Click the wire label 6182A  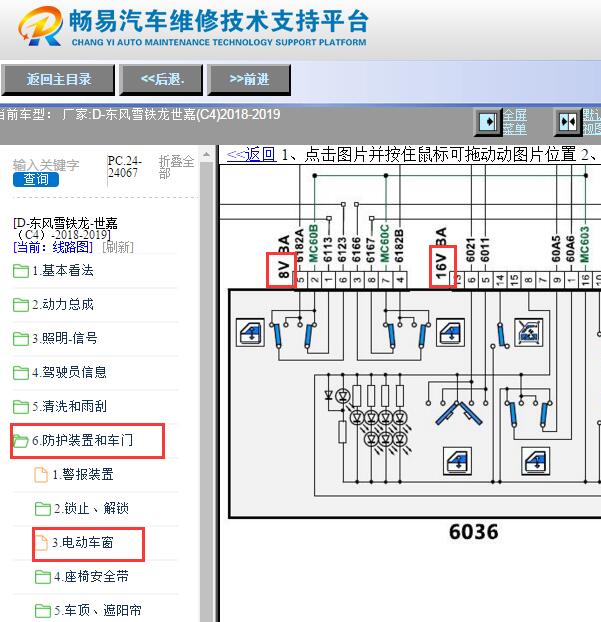pyautogui.click(x=300, y=245)
